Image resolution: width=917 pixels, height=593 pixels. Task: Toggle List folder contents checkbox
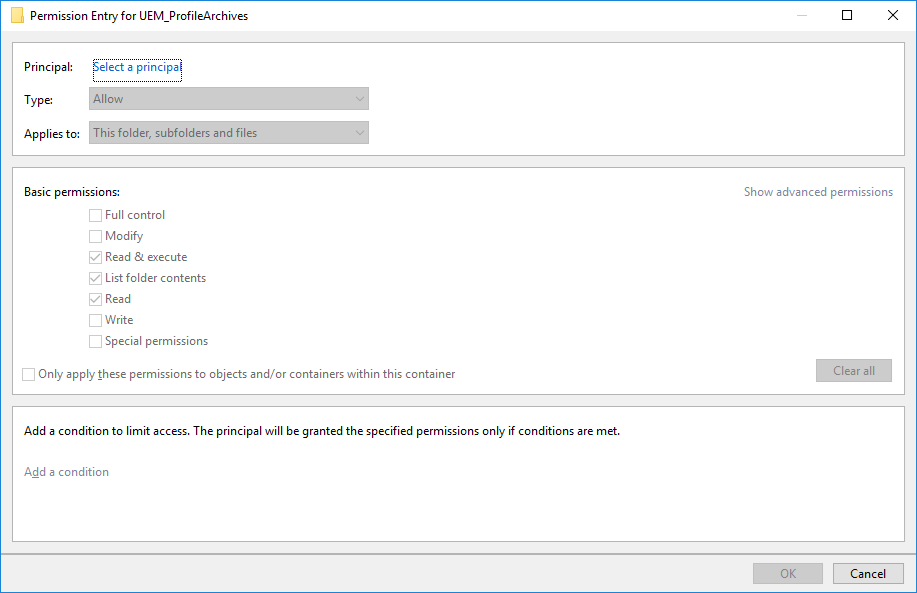click(96, 278)
